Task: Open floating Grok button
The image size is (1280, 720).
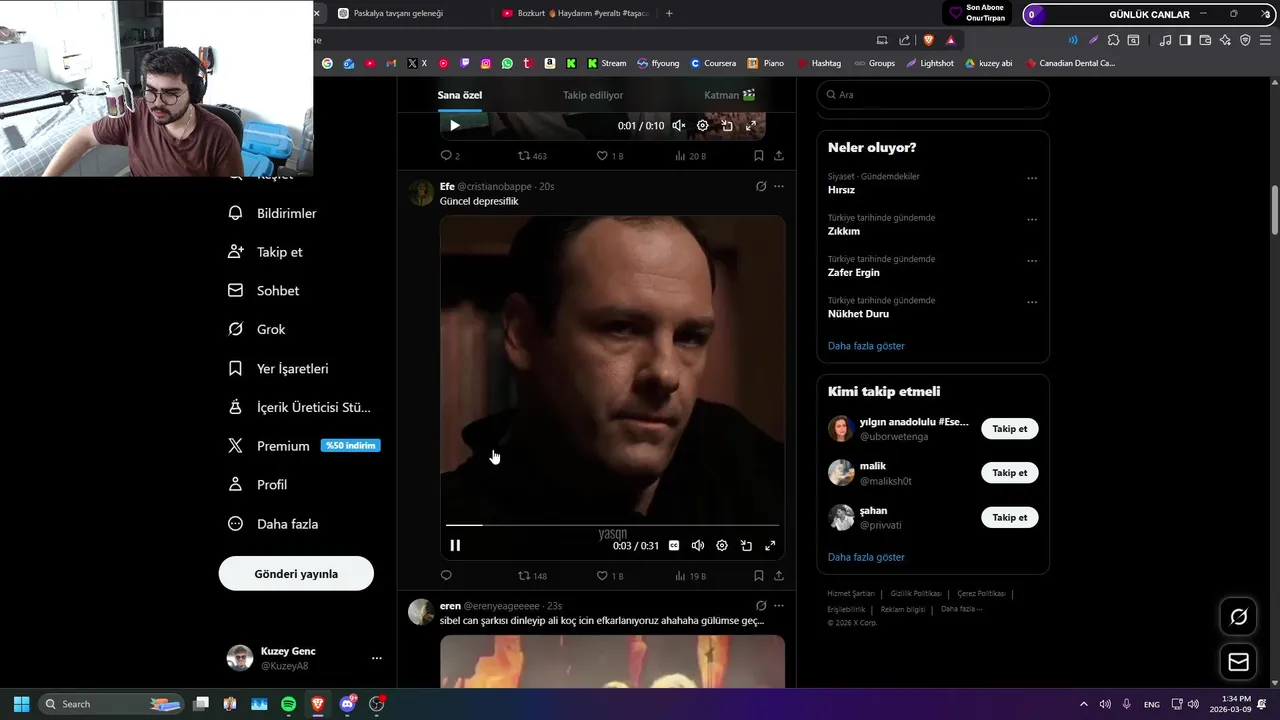Action: [x=1238, y=617]
